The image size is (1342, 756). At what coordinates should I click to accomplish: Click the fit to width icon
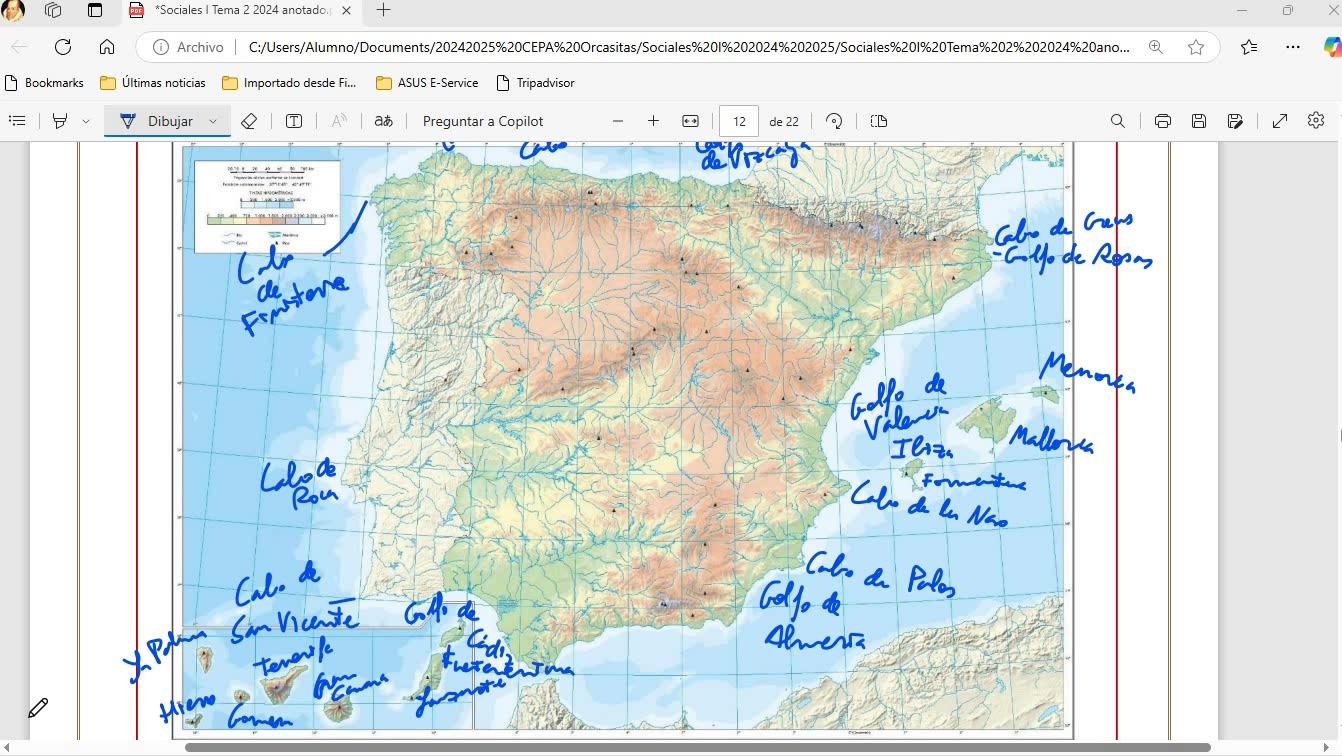pyautogui.click(x=690, y=121)
